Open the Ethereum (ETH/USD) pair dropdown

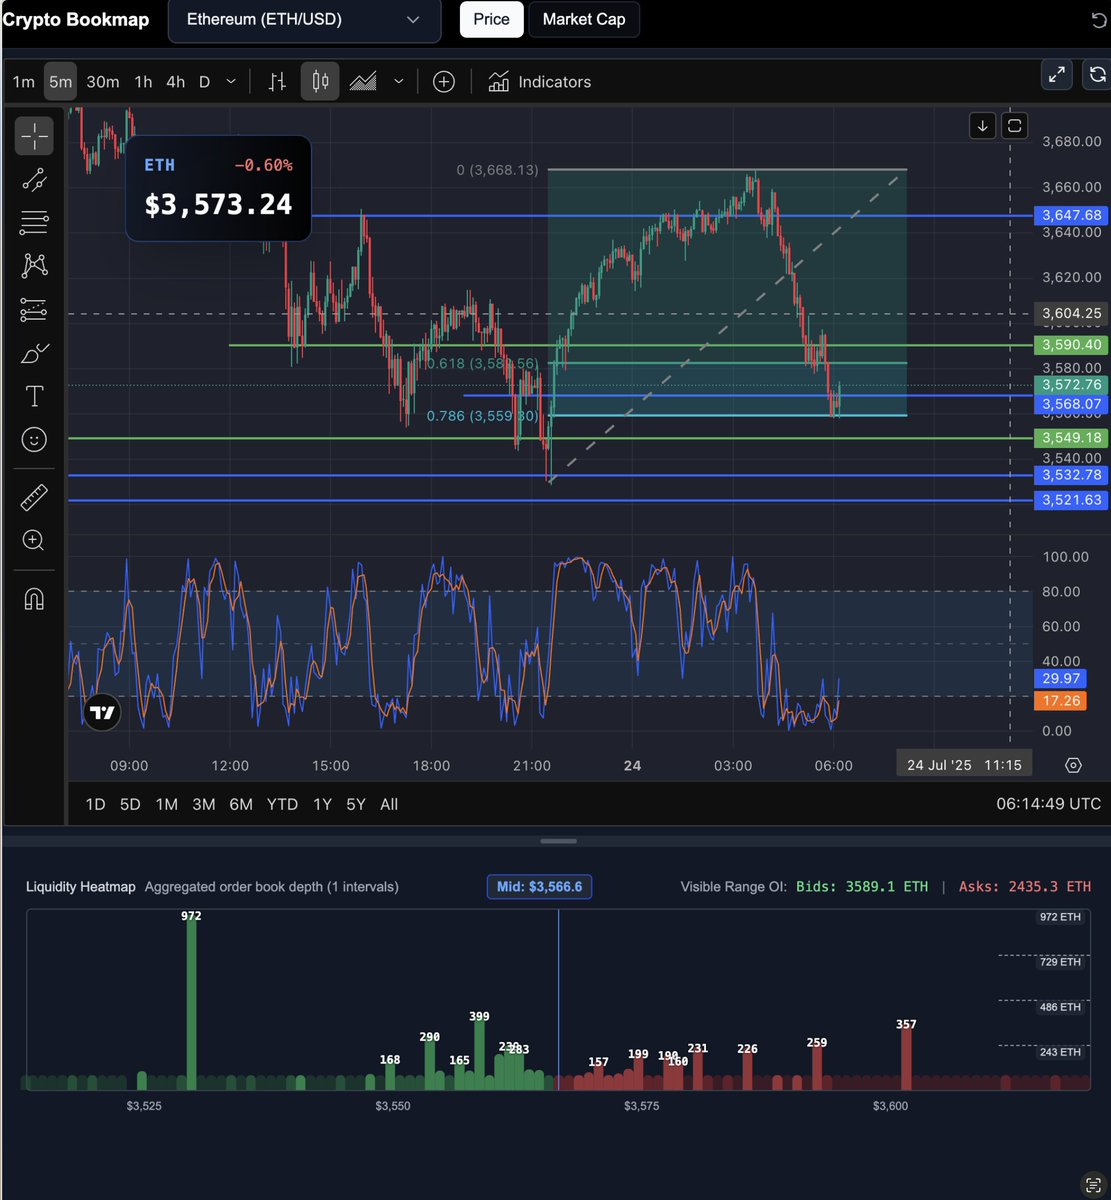pos(304,20)
